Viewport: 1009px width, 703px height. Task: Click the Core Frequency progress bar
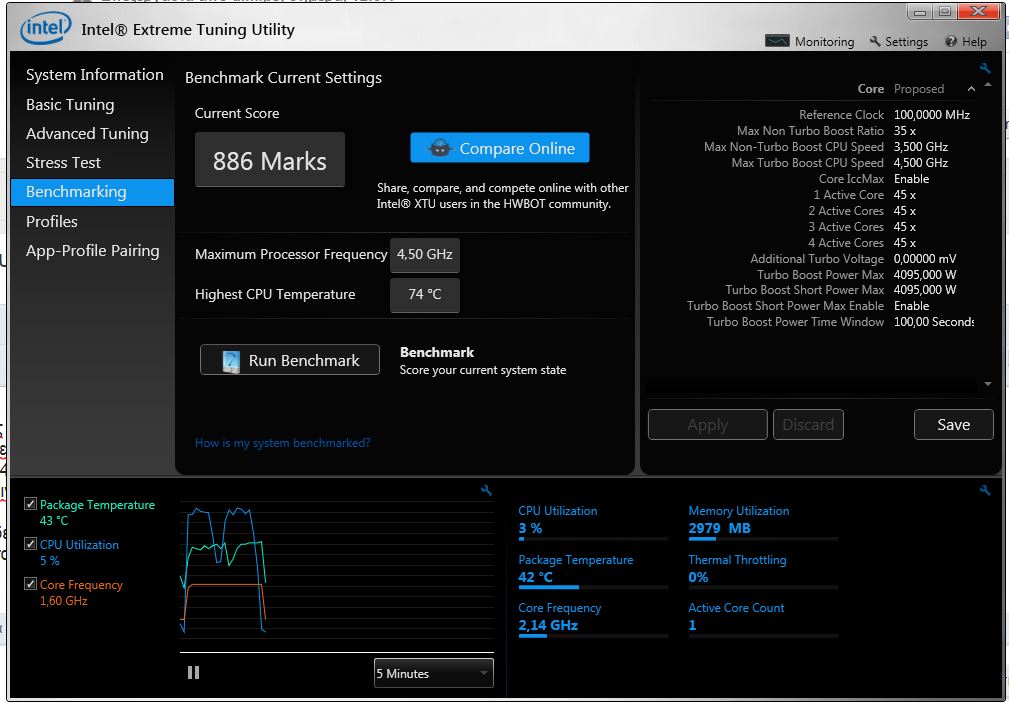pos(593,636)
